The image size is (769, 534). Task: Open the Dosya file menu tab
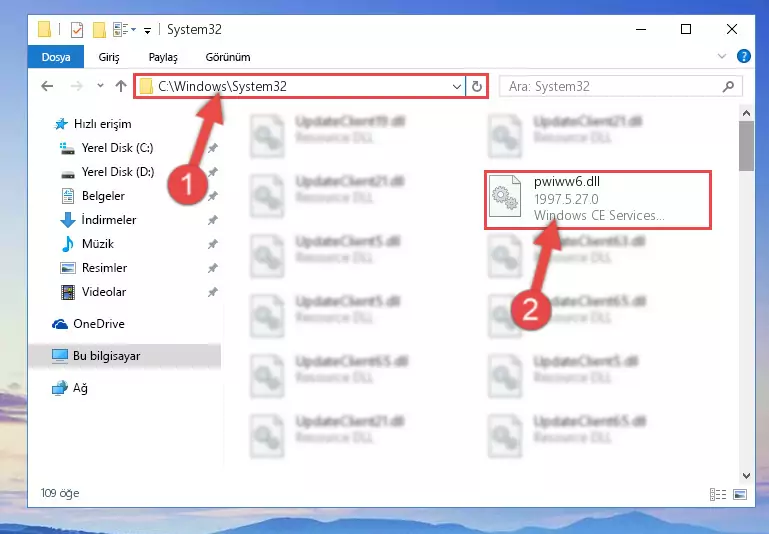(56, 57)
